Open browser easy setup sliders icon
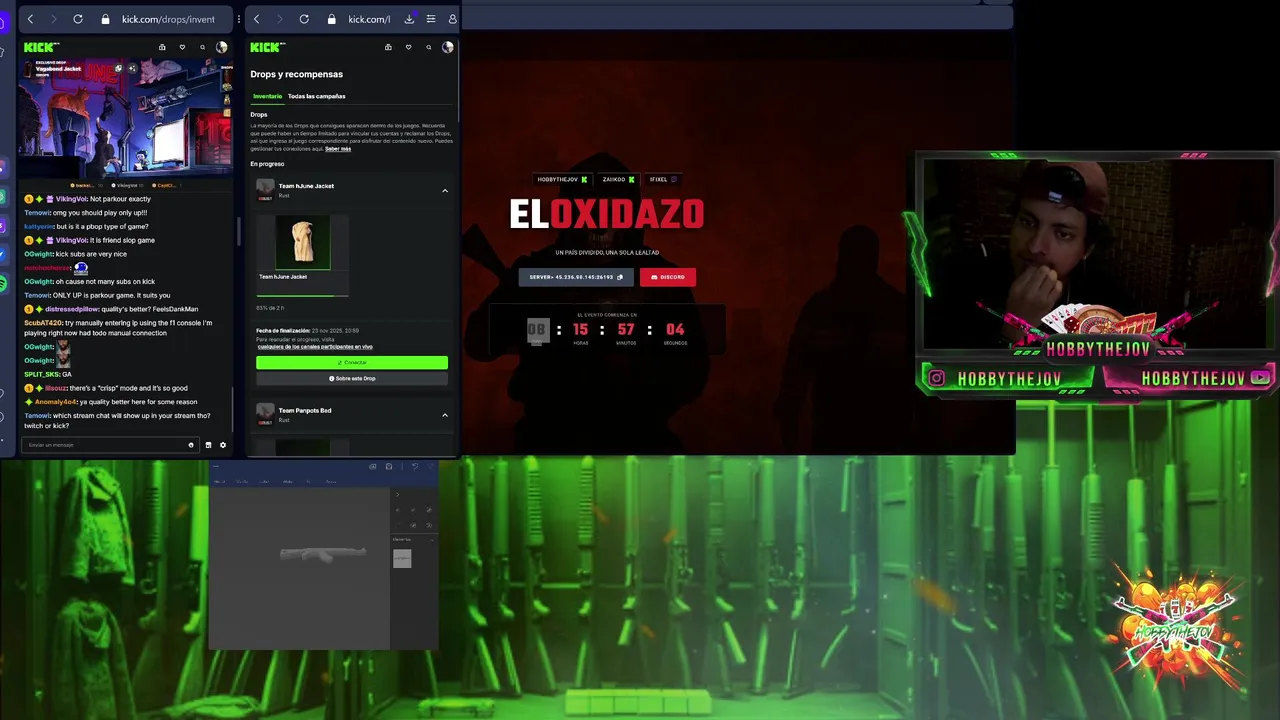 pos(431,19)
